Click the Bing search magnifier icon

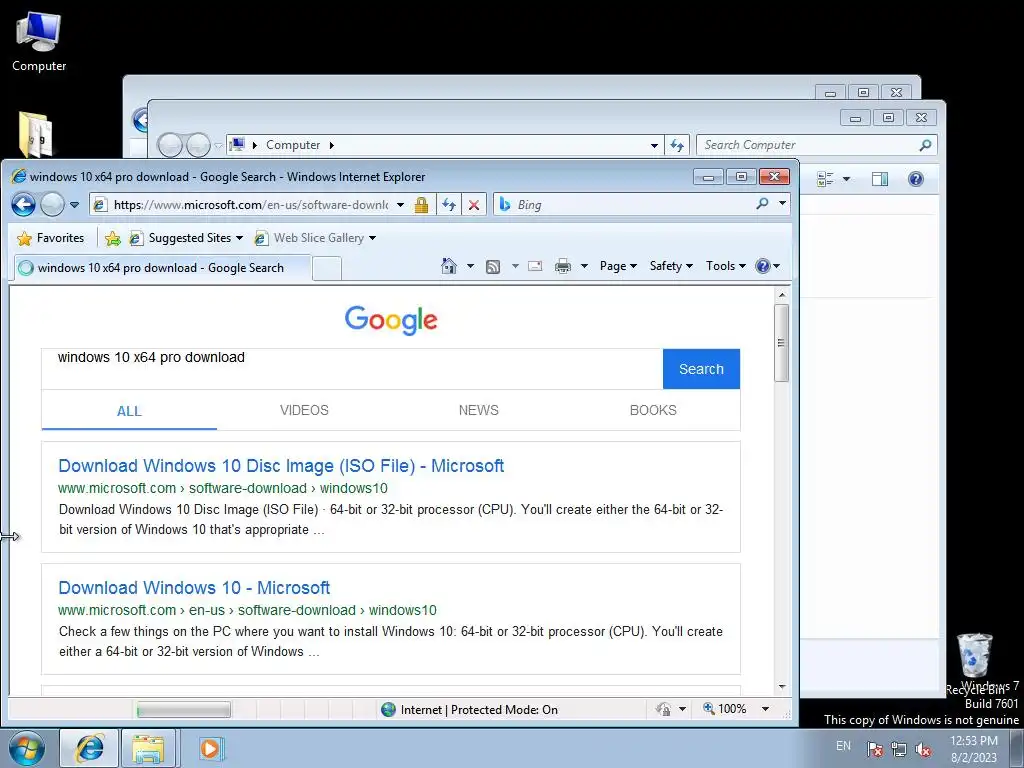click(x=761, y=204)
